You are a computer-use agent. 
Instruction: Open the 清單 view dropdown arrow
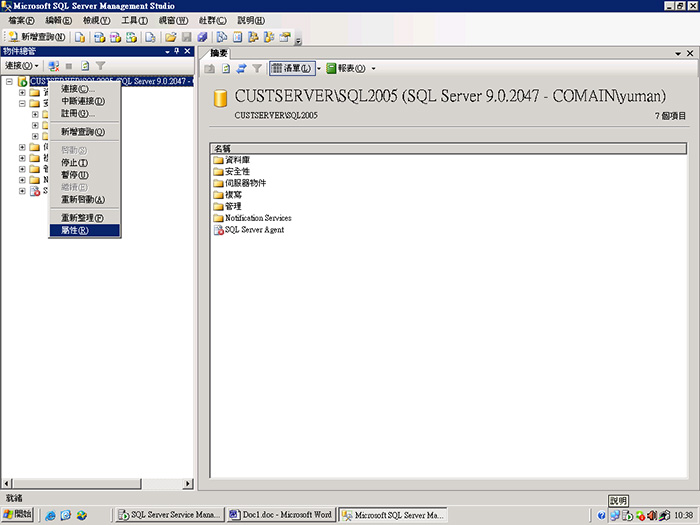coord(319,68)
